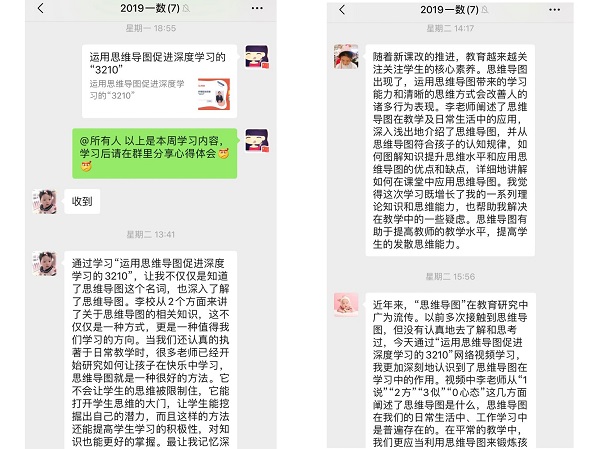Go back from left chat screen
The height and width of the screenshot is (449, 600).
click(41, 8)
